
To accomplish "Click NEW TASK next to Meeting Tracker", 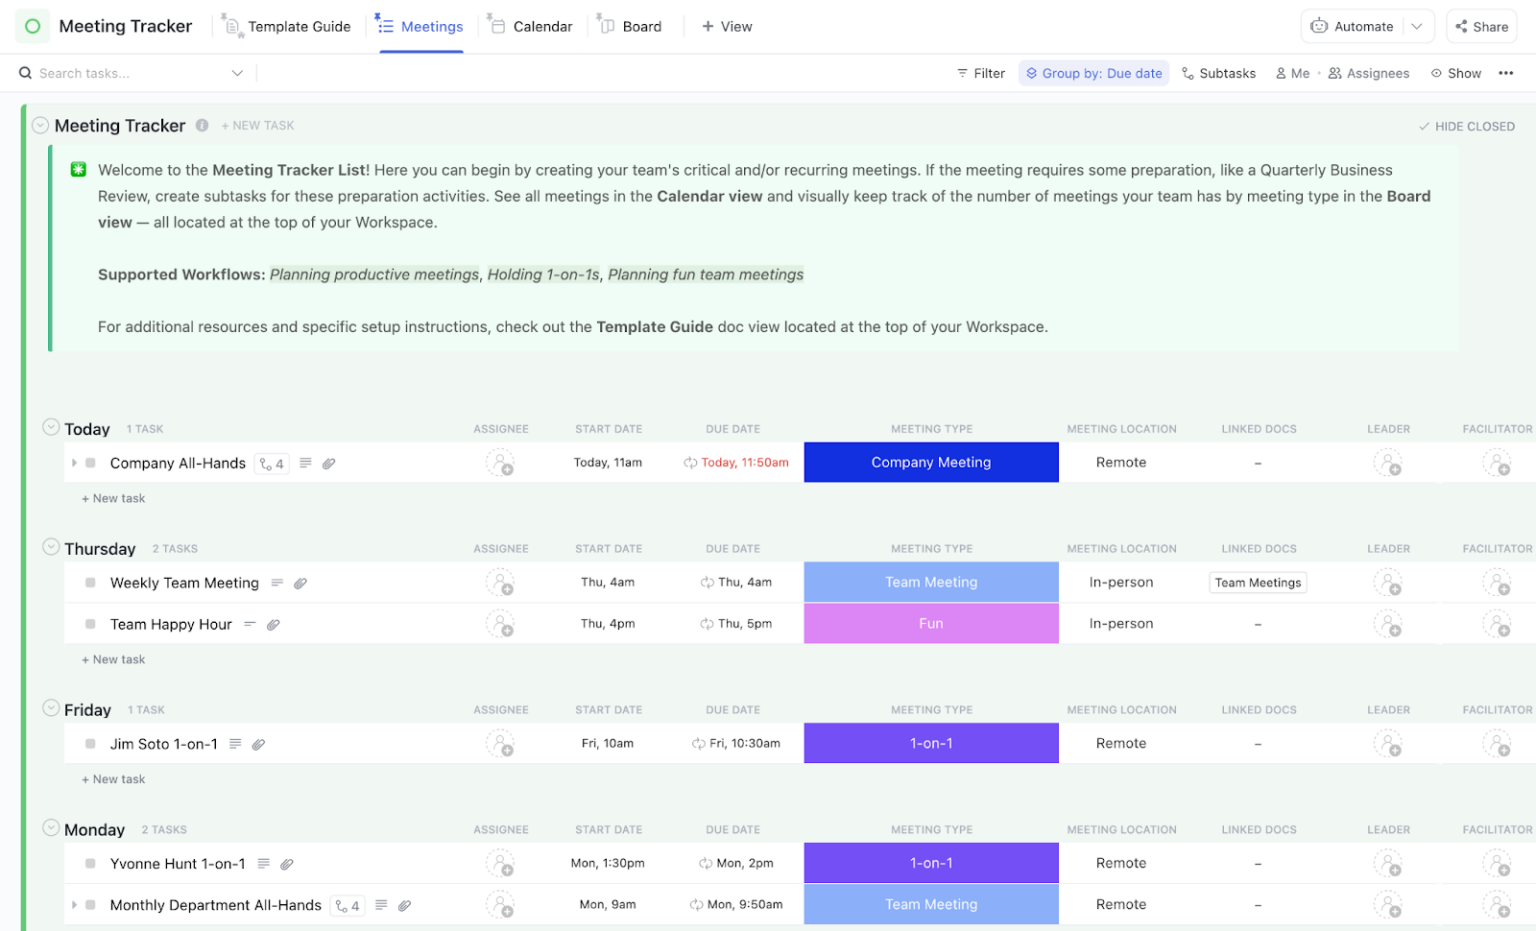I will [258, 125].
